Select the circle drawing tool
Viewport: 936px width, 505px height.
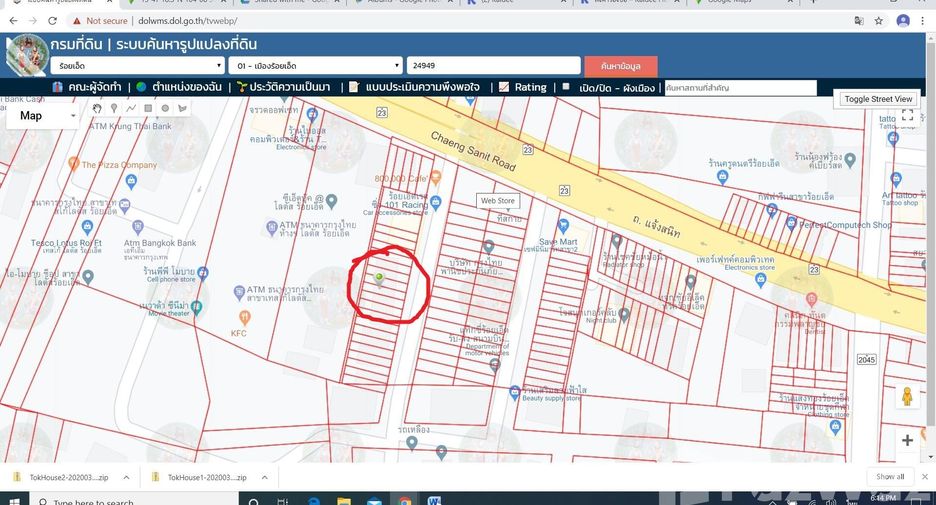[x=165, y=108]
